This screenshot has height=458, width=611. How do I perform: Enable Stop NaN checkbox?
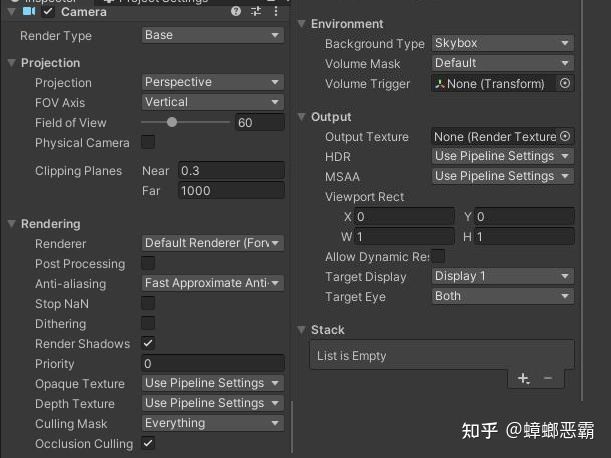148,303
